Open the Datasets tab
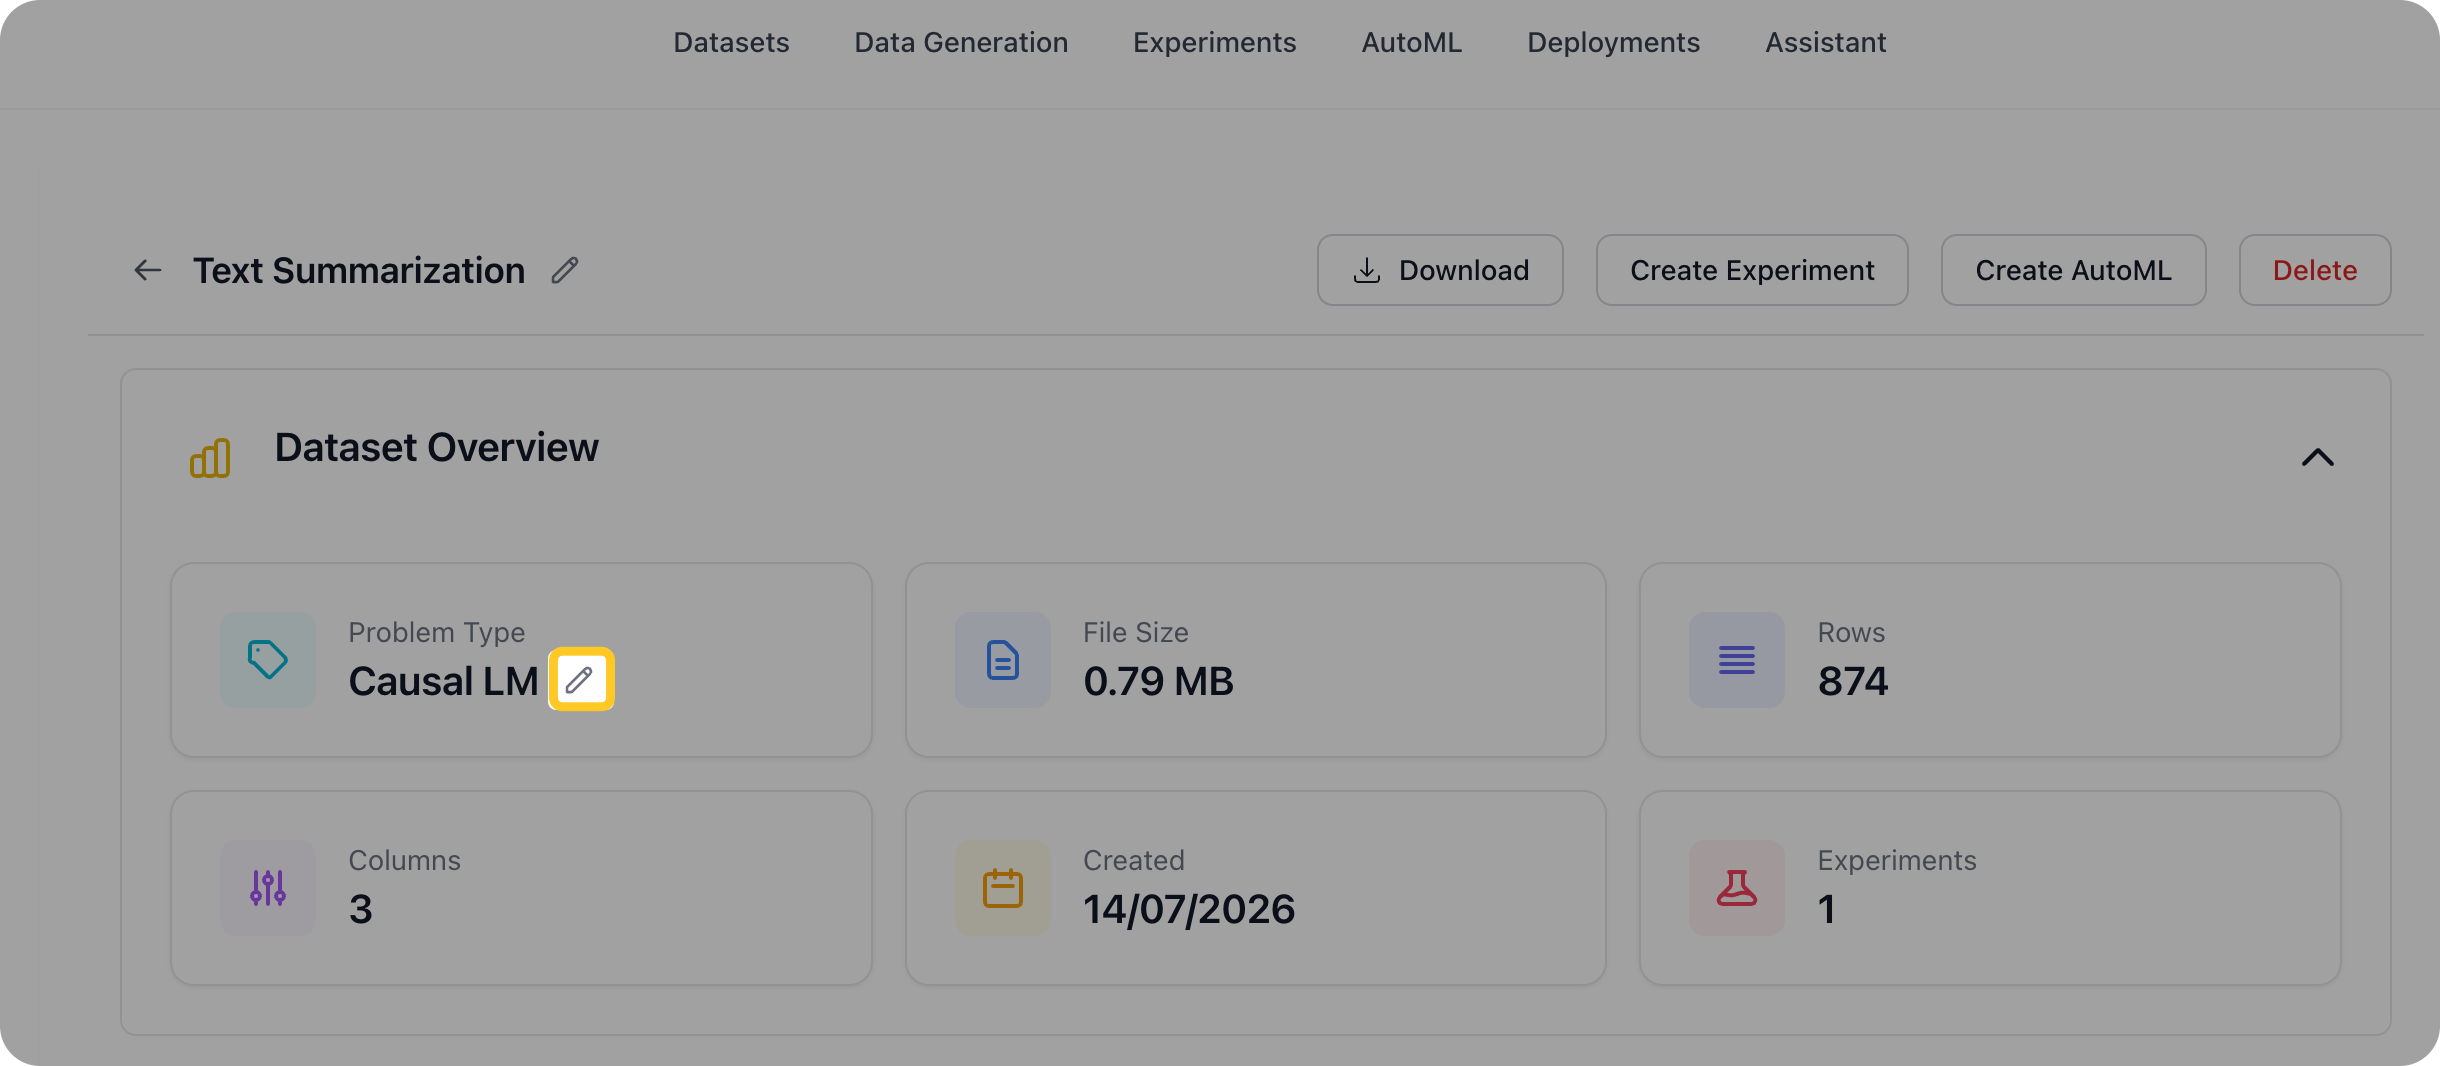The image size is (2440, 1066). 731,42
